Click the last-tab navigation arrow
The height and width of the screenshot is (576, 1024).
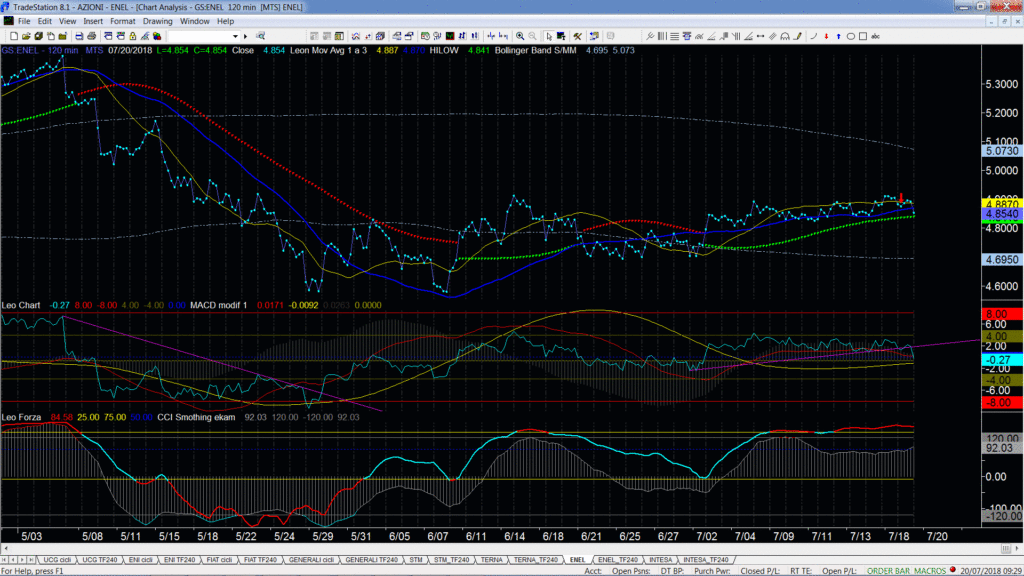pos(31,560)
